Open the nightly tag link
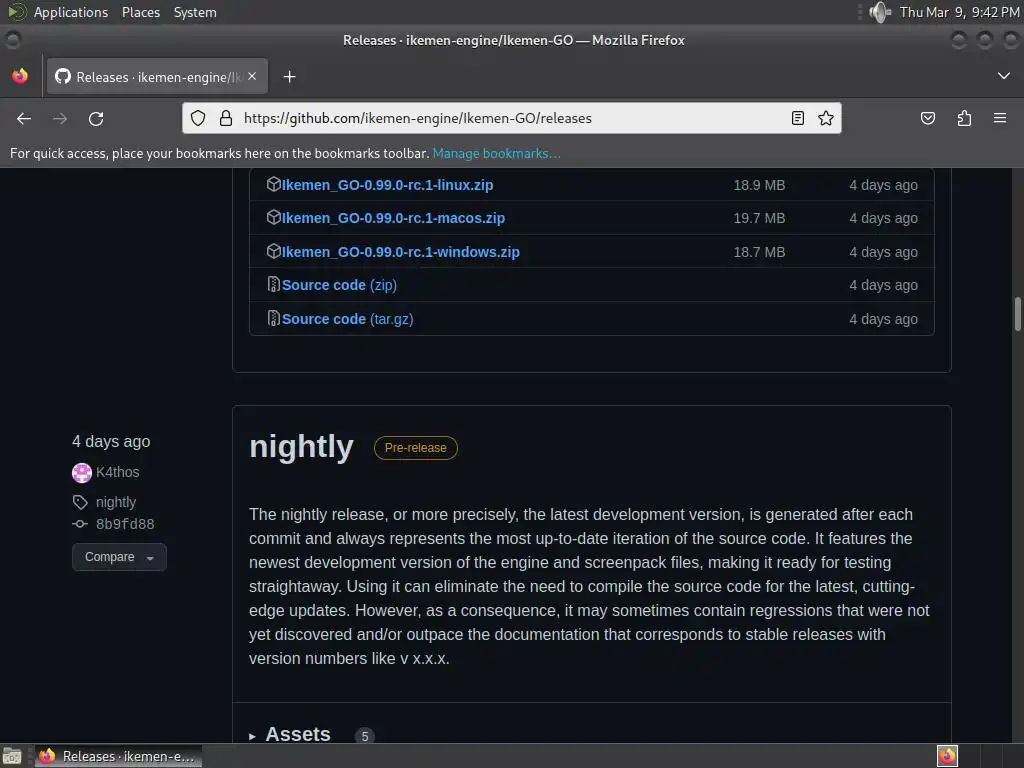The image size is (1024, 768). pos(116,502)
